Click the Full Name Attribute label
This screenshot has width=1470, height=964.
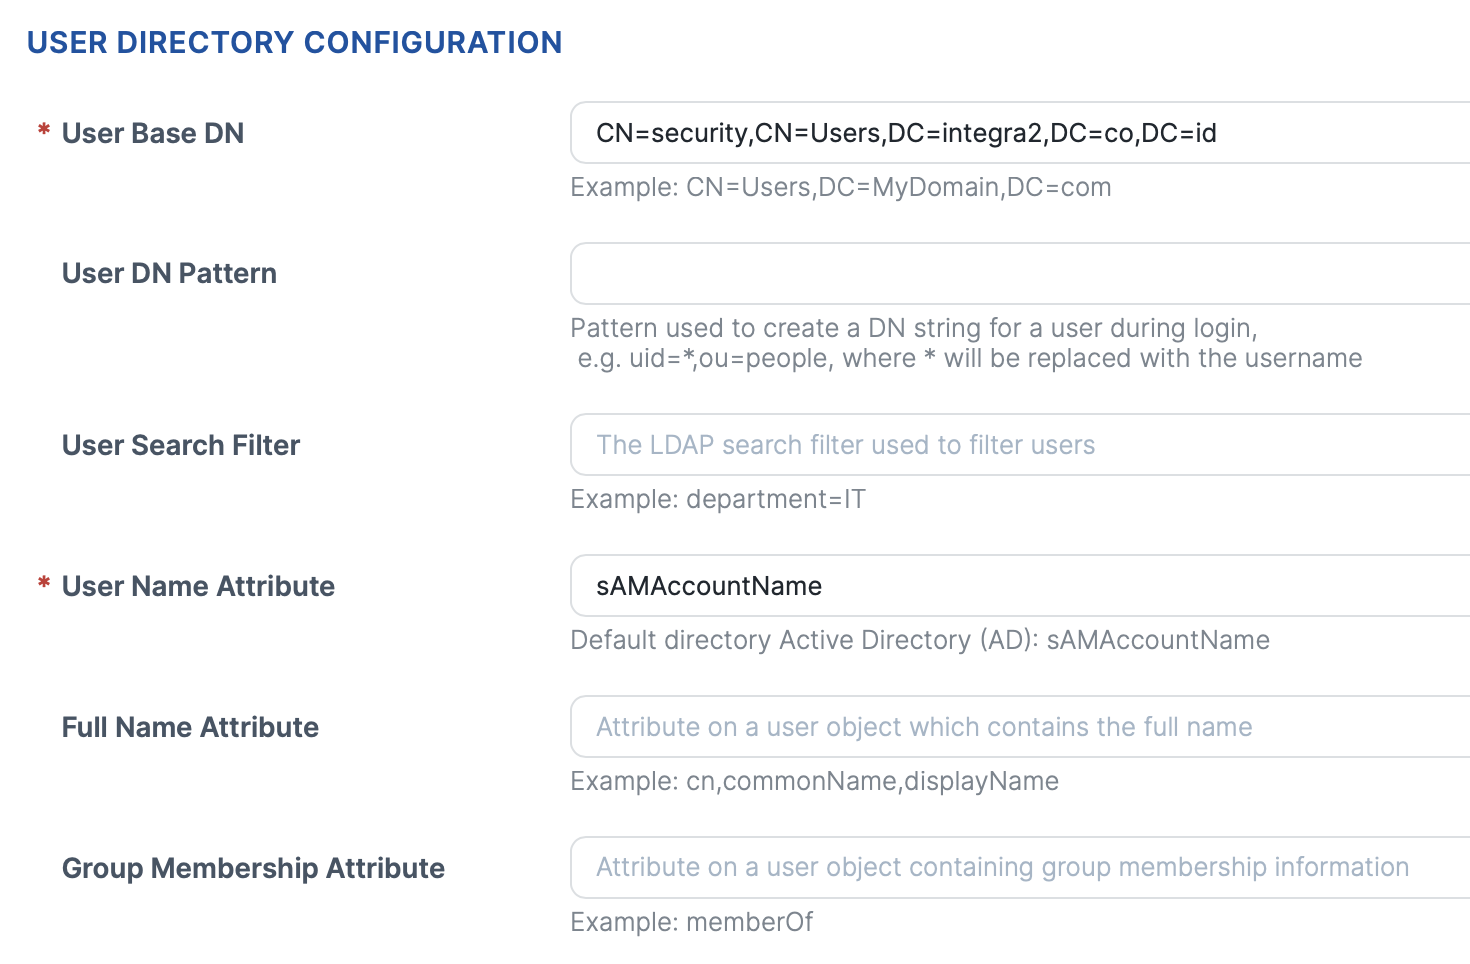point(190,727)
